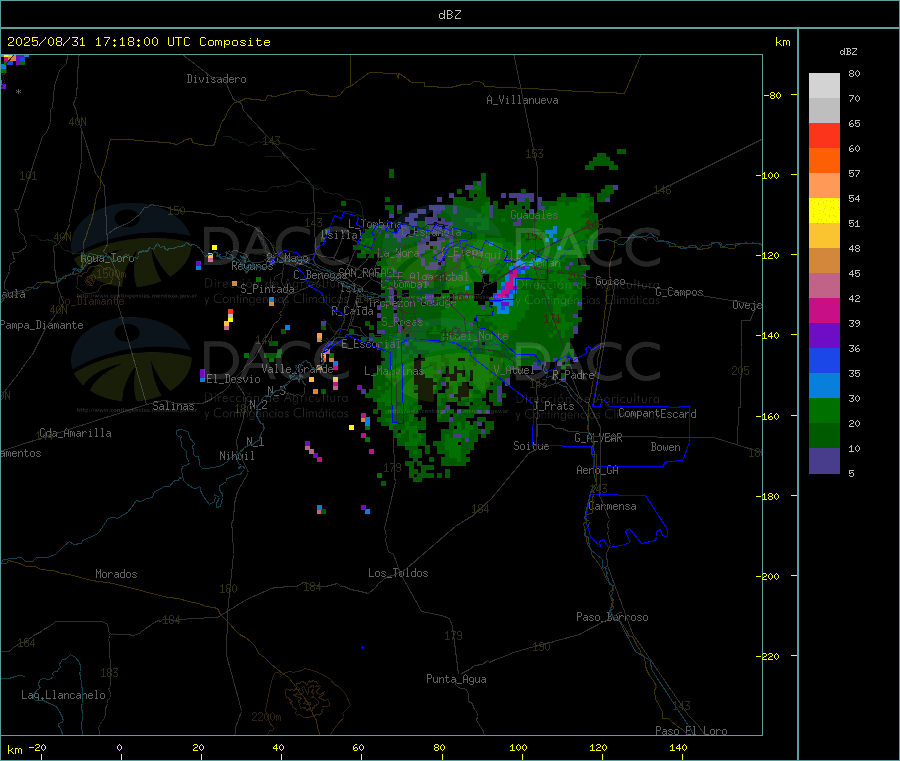The height and width of the screenshot is (761, 900).
Task: Click the 'Salinas' map label
Action: [173, 406]
